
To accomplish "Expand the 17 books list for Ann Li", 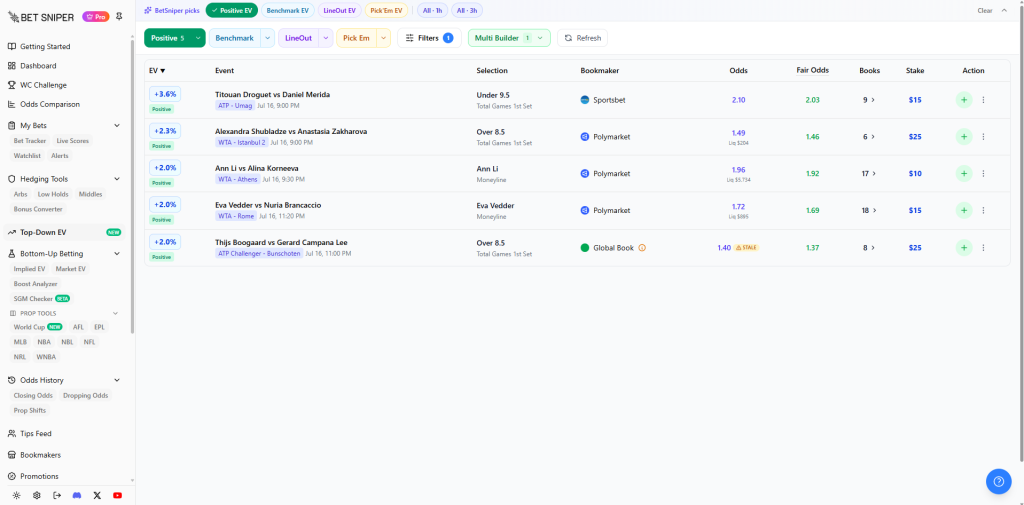I will (869, 173).
